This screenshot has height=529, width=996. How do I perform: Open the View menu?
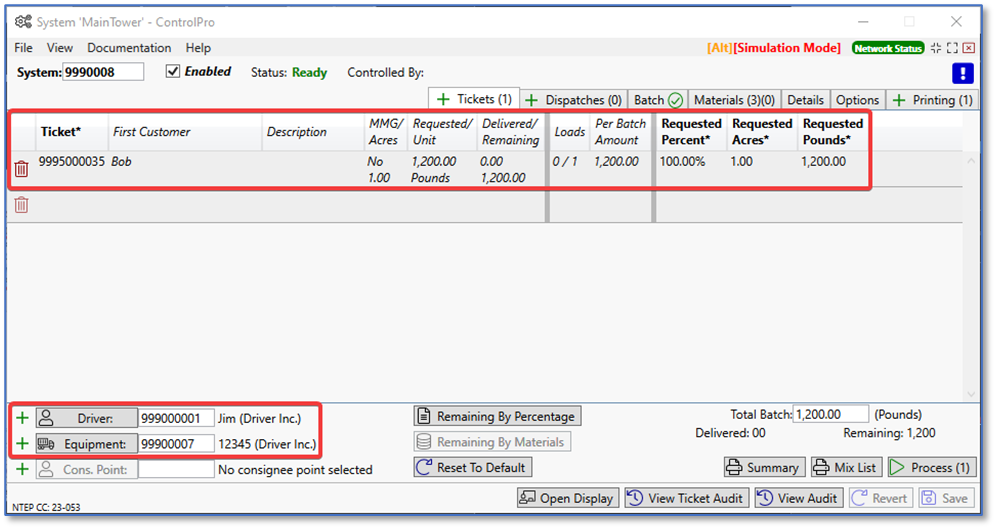pos(60,48)
